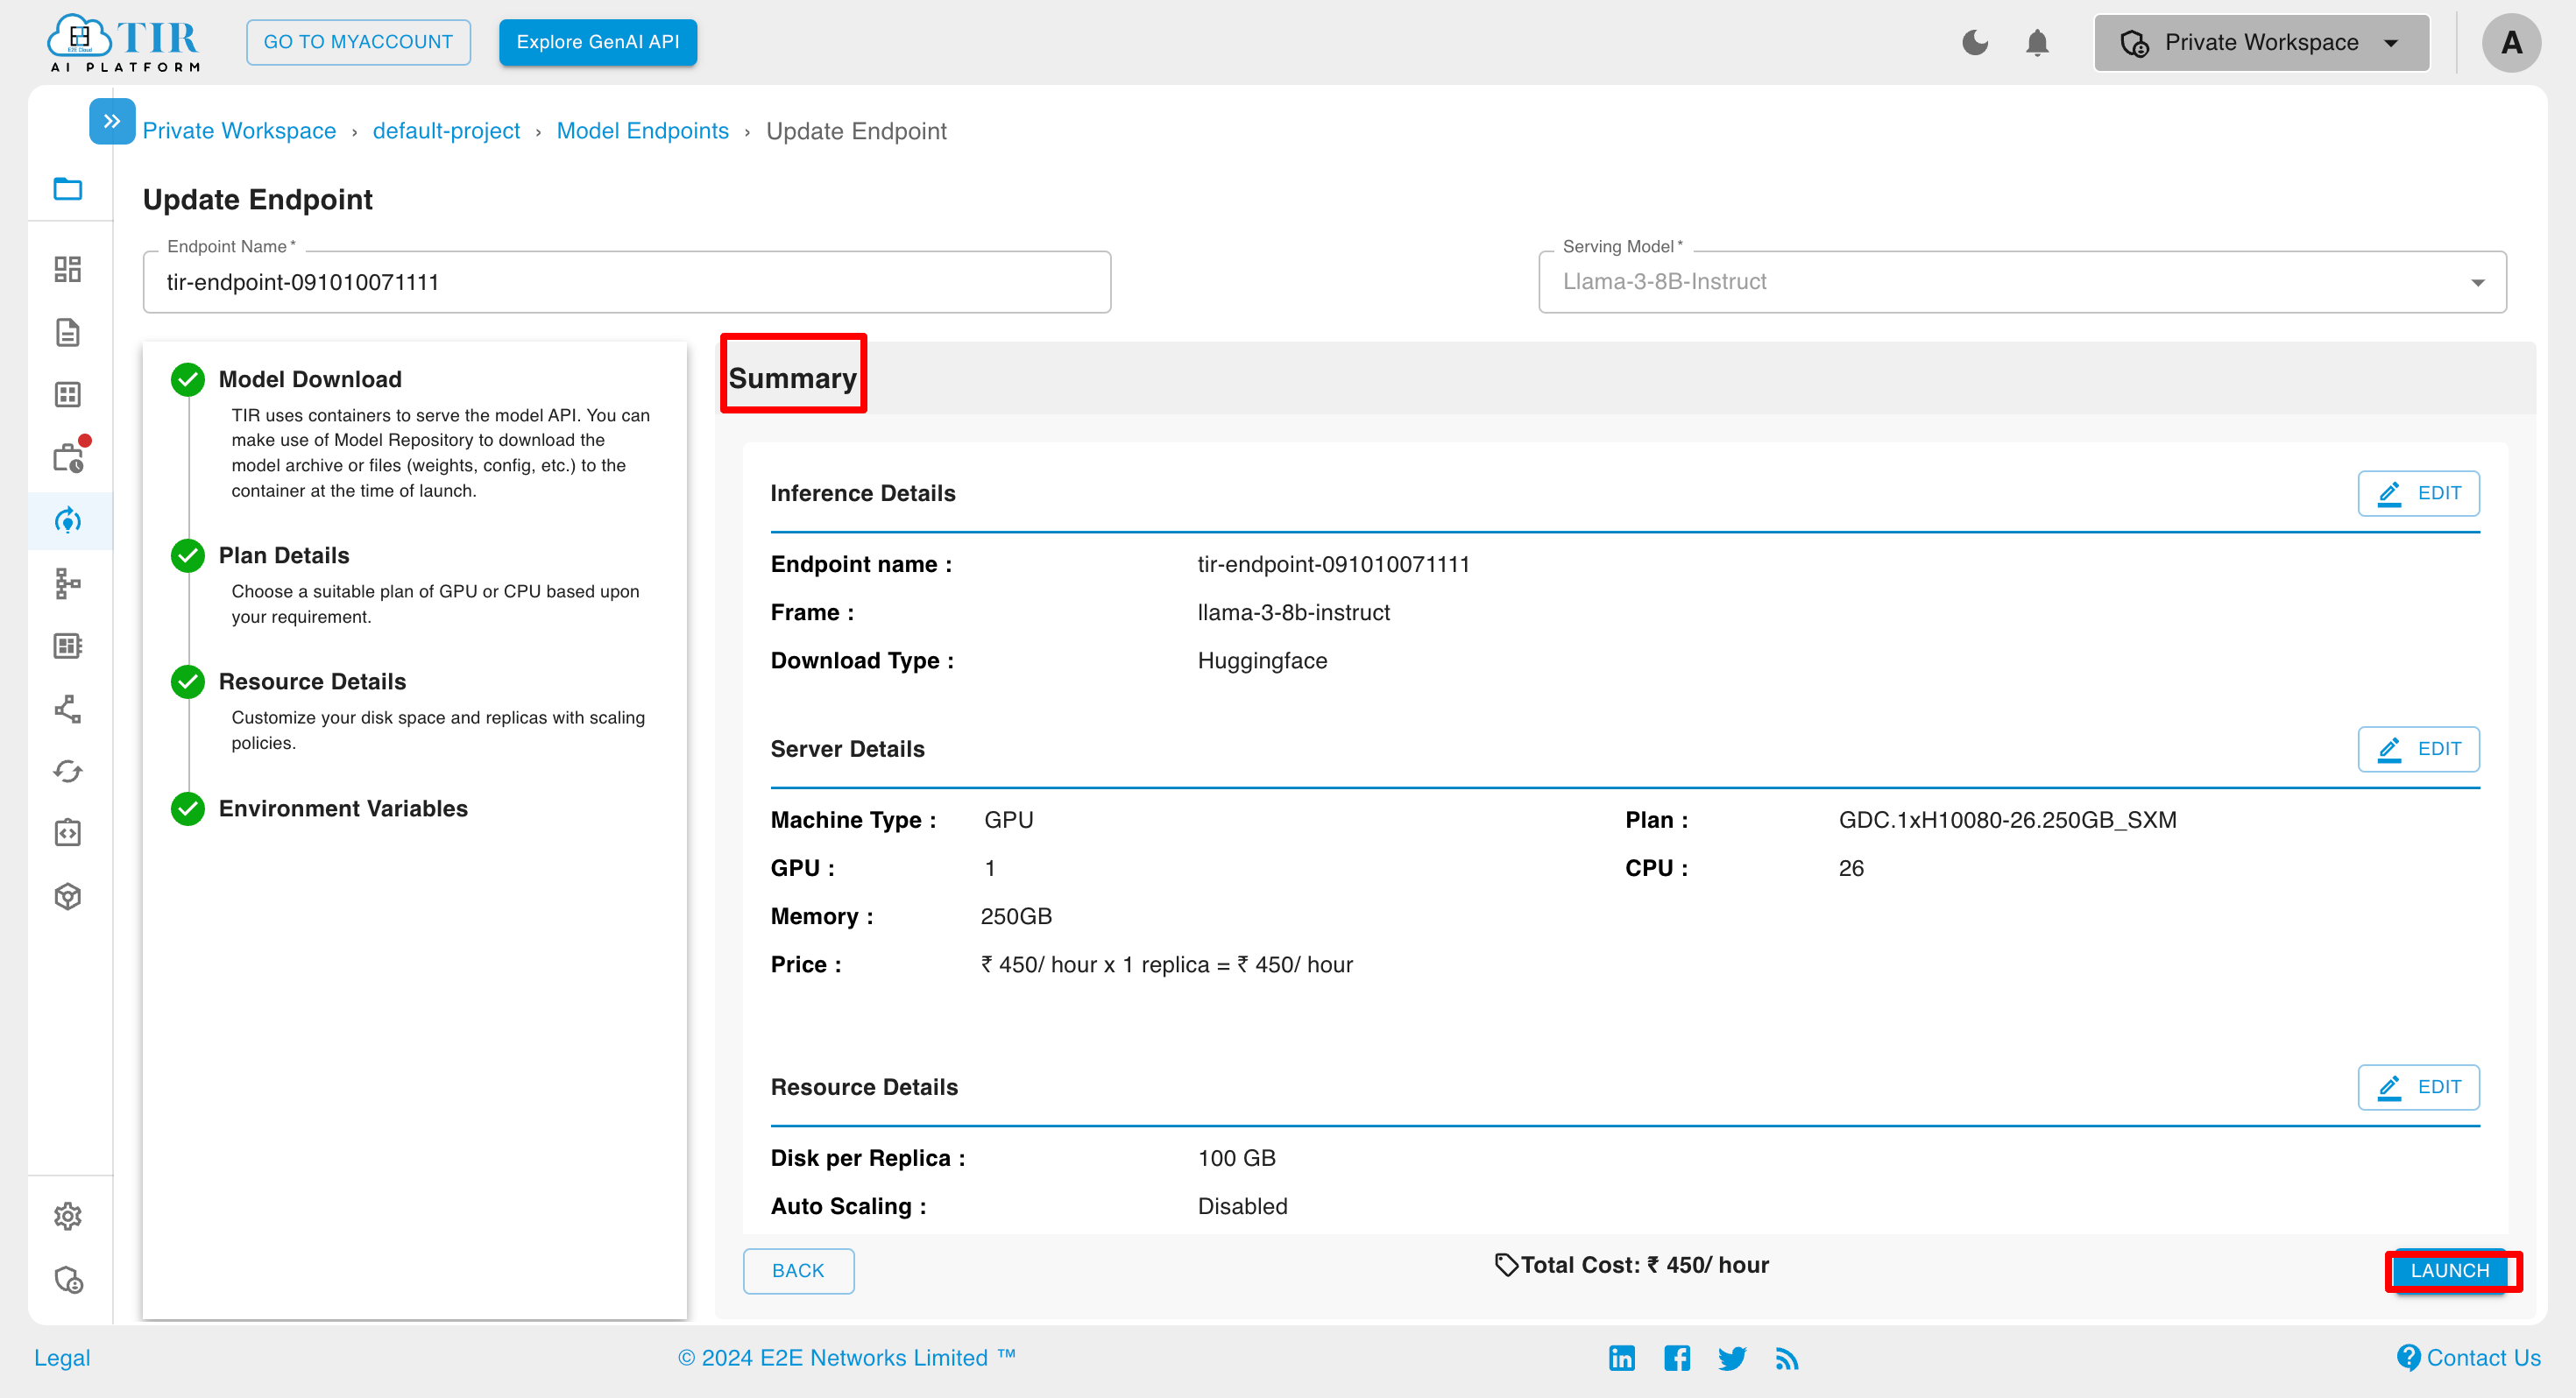Open pipeline tree icon in sidebar
Image resolution: width=2576 pixels, height=1398 pixels.
pyautogui.click(x=68, y=583)
